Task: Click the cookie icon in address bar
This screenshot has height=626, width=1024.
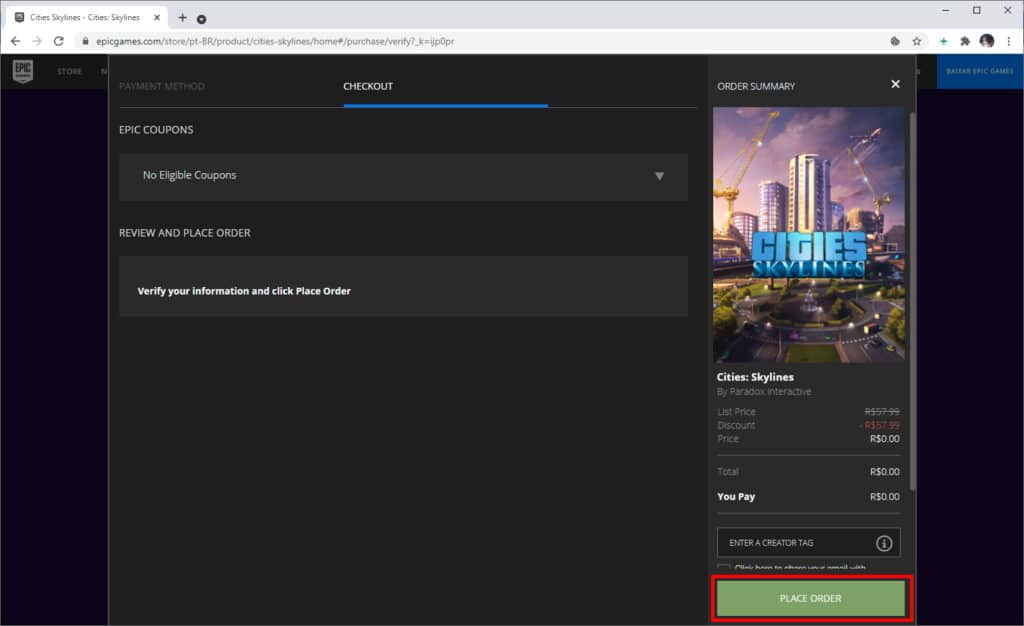Action: [895, 41]
